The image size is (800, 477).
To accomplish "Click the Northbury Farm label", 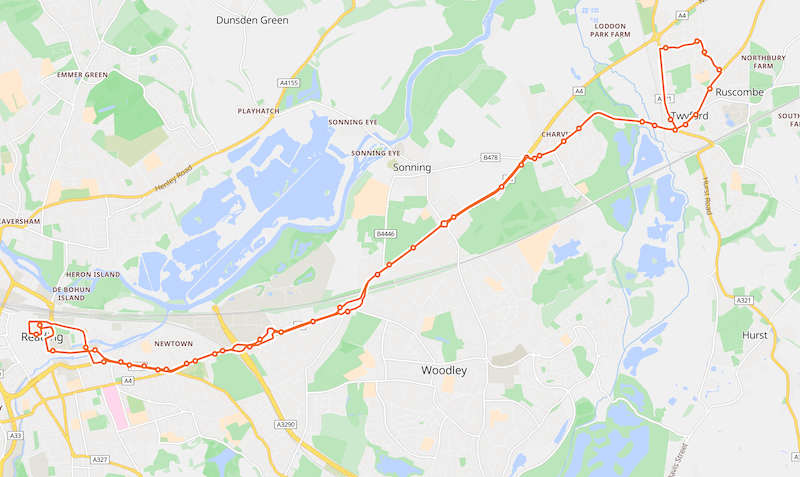I will pos(763,62).
